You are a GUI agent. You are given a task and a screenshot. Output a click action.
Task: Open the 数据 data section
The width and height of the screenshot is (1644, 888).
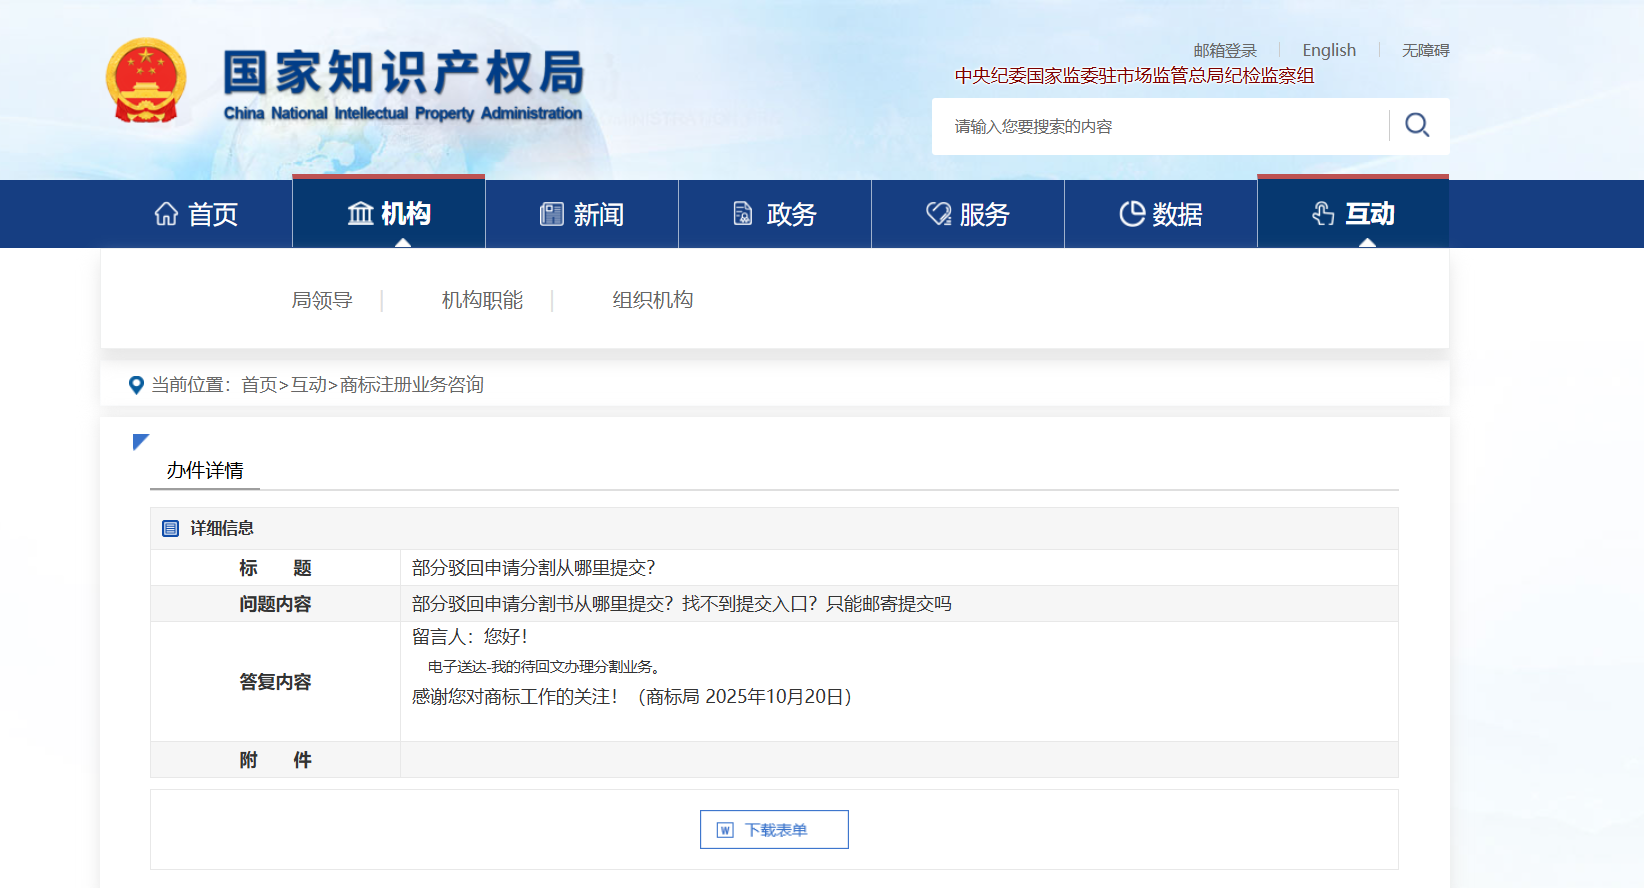click(x=1161, y=214)
